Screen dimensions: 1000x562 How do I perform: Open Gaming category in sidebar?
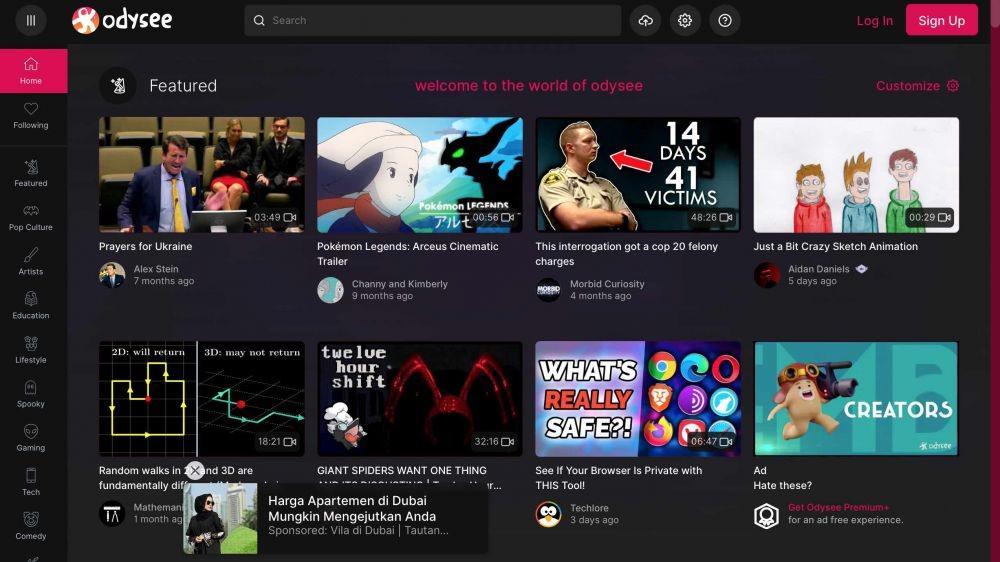[x=31, y=438]
